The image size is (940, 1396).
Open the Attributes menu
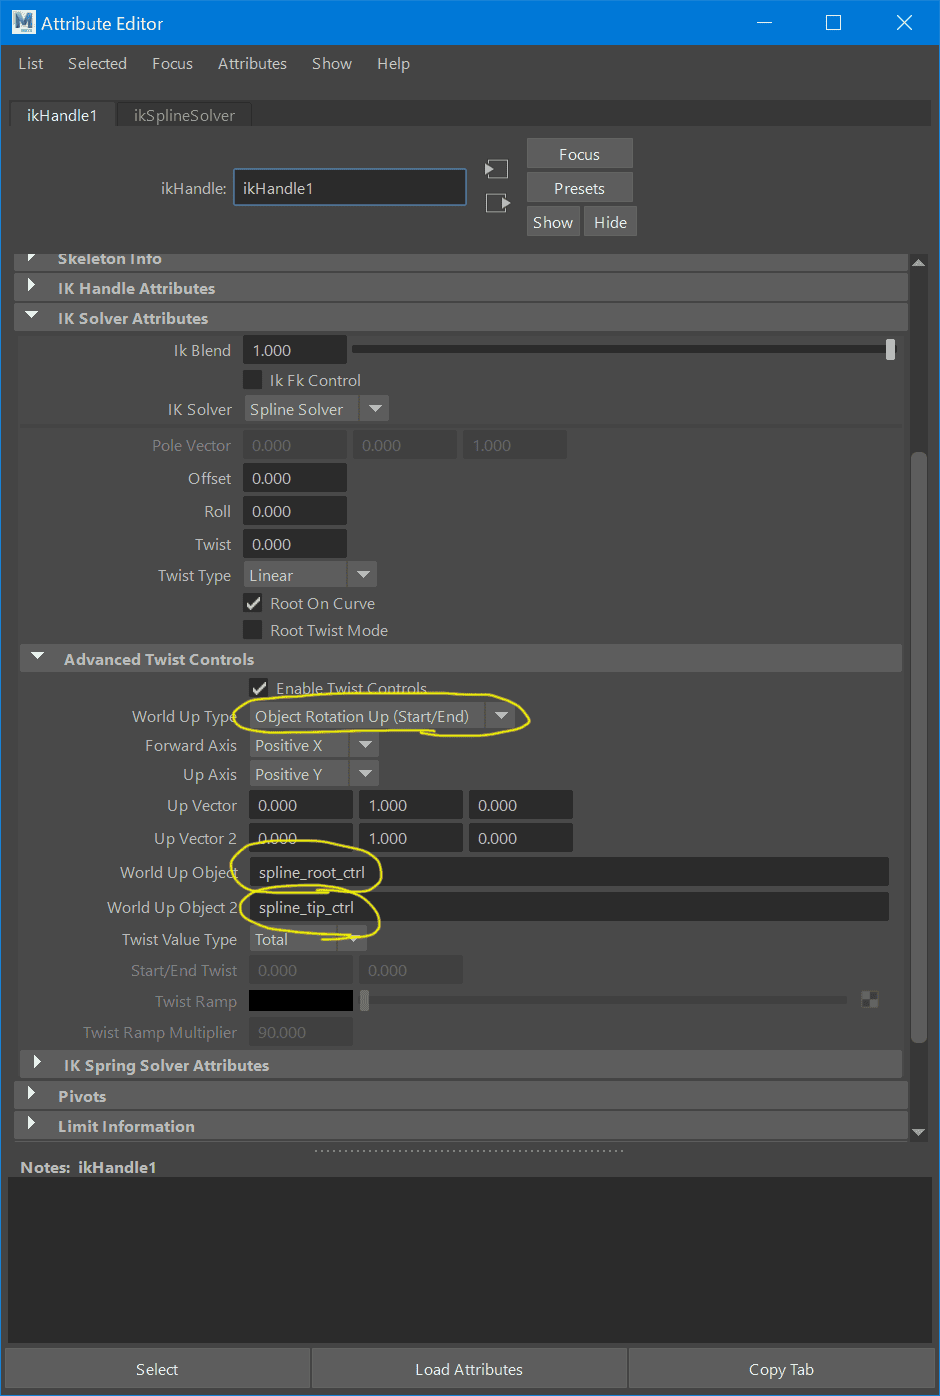click(x=252, y=63)
